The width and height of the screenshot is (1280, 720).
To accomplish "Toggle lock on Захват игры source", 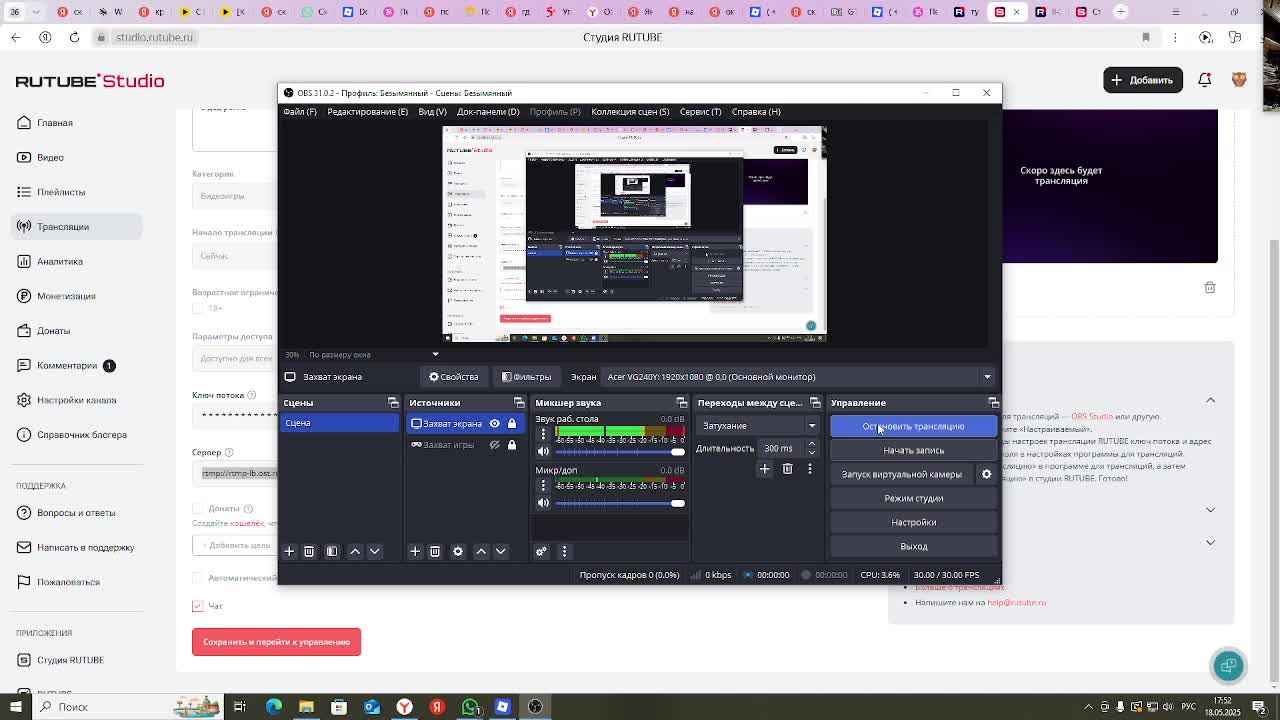I will click(x=512, y=445).
